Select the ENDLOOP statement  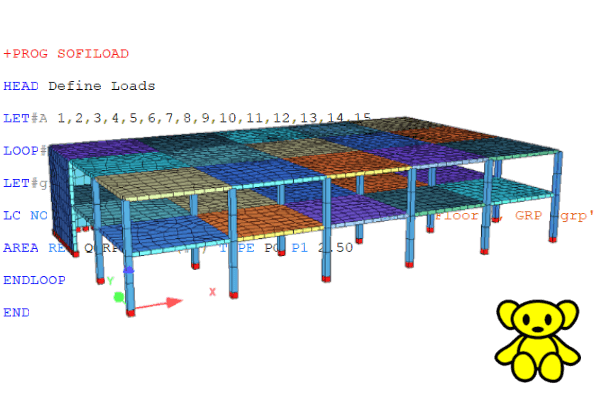pyautogui.click(x=35, y=280)
